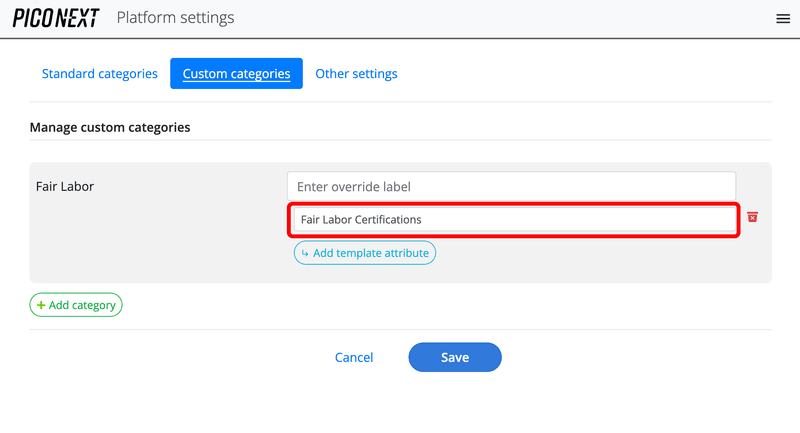Click the Fair Labor category name
Screen dimensions: 800x433
[65, 186]
